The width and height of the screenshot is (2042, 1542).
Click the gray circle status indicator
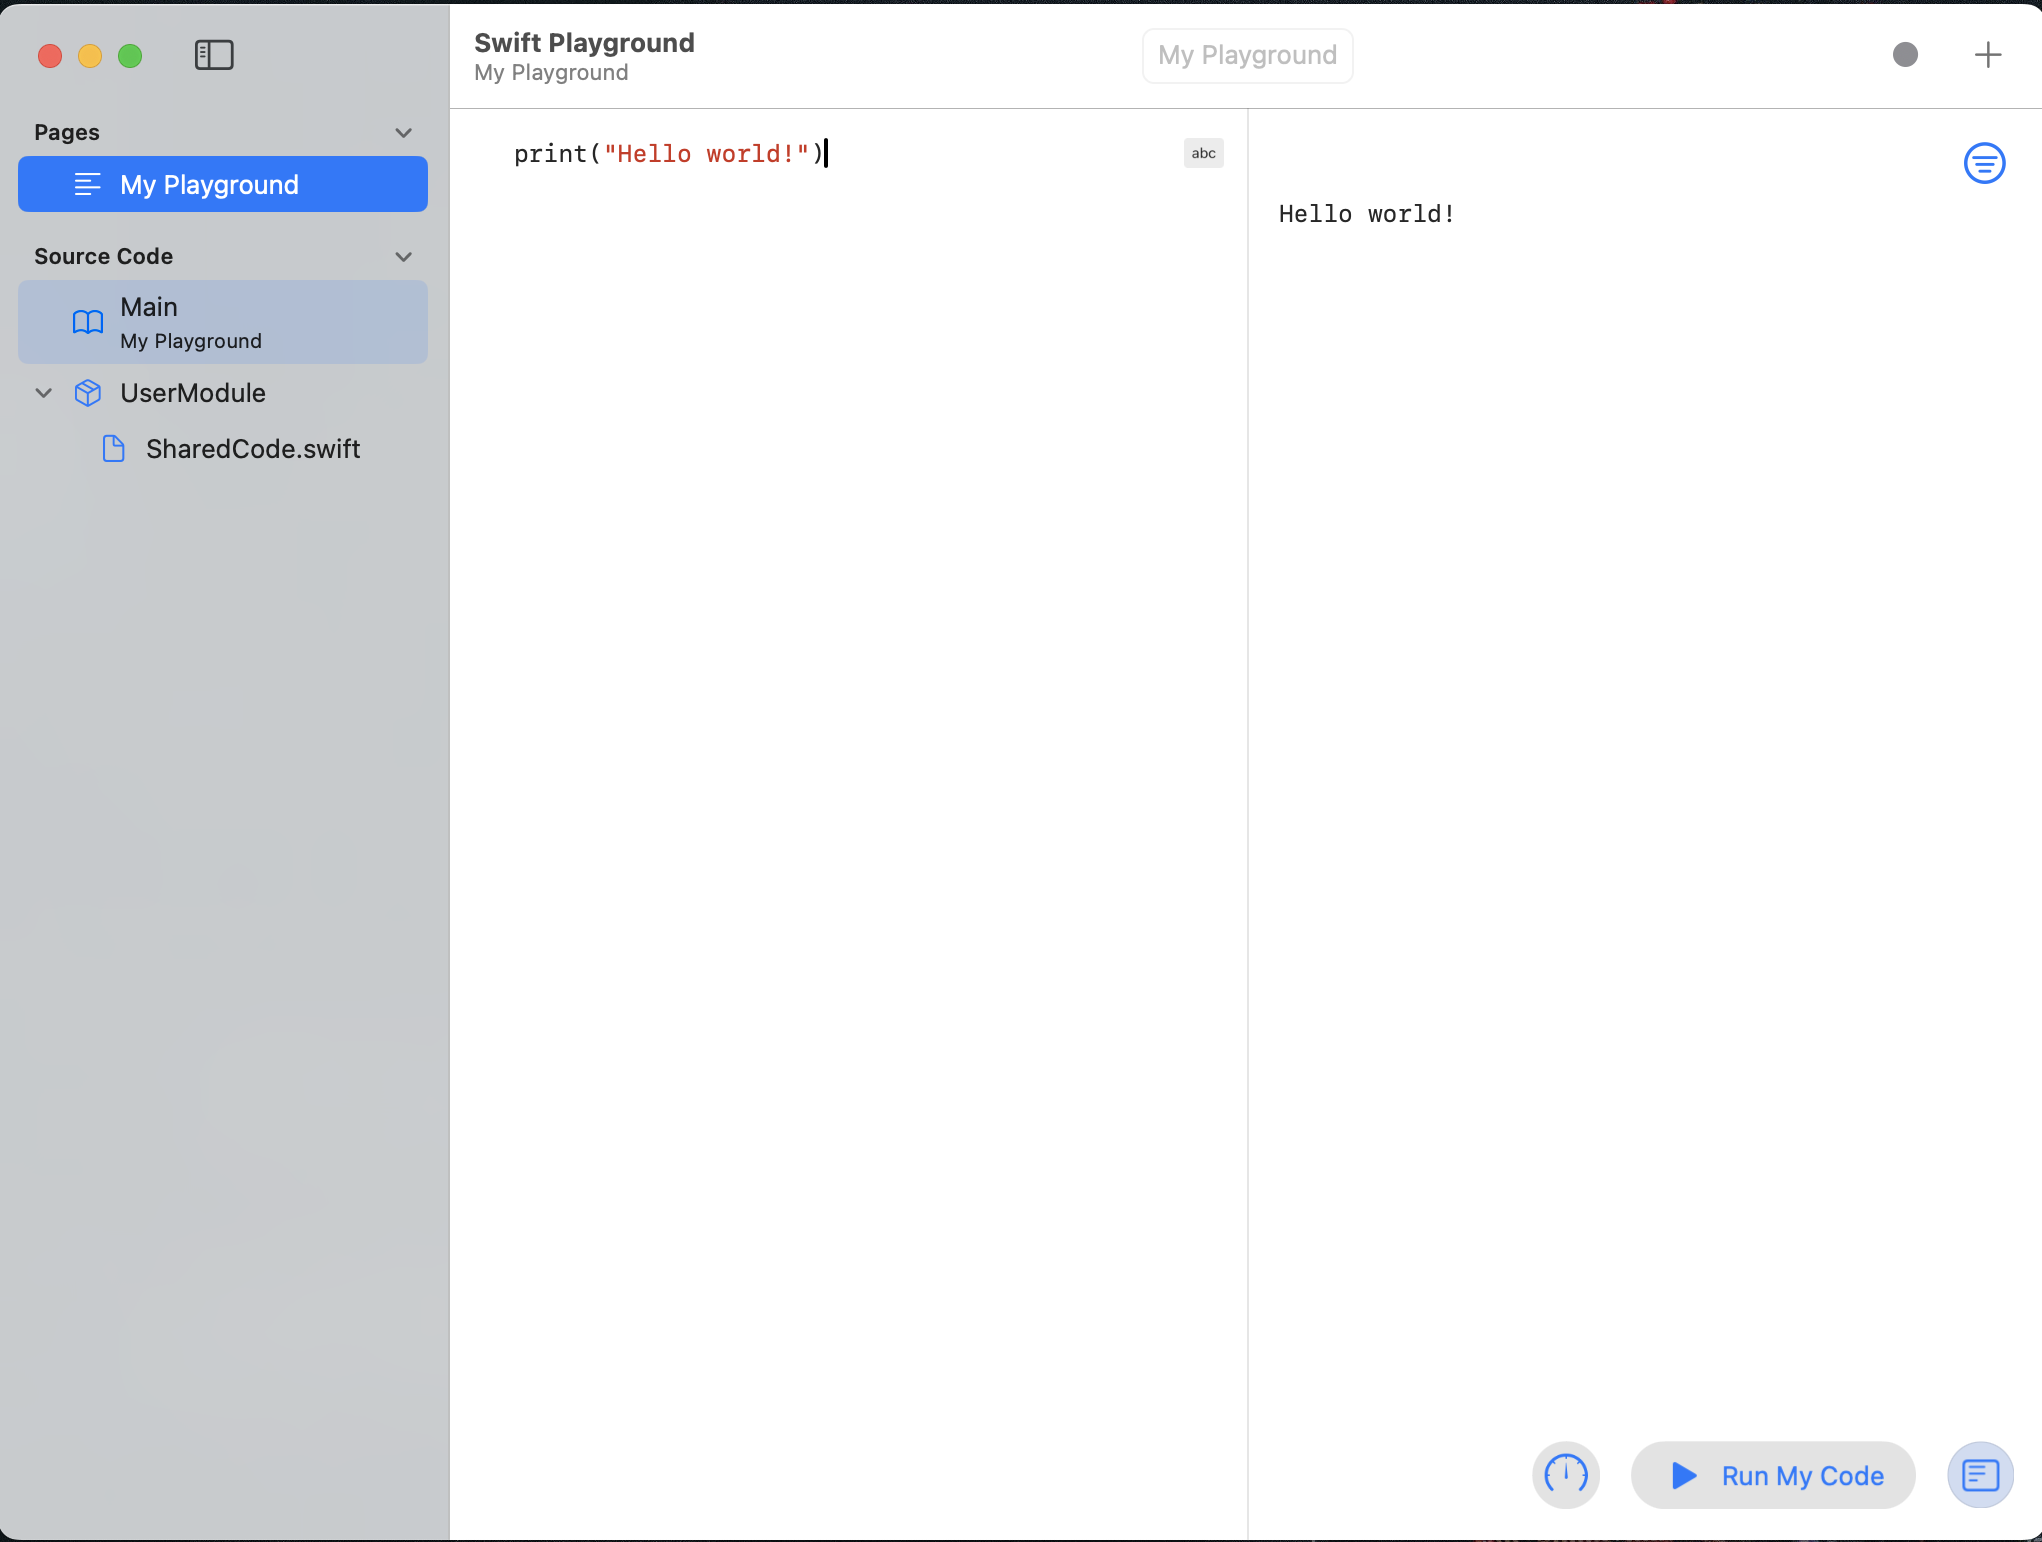coord(1905,55)
